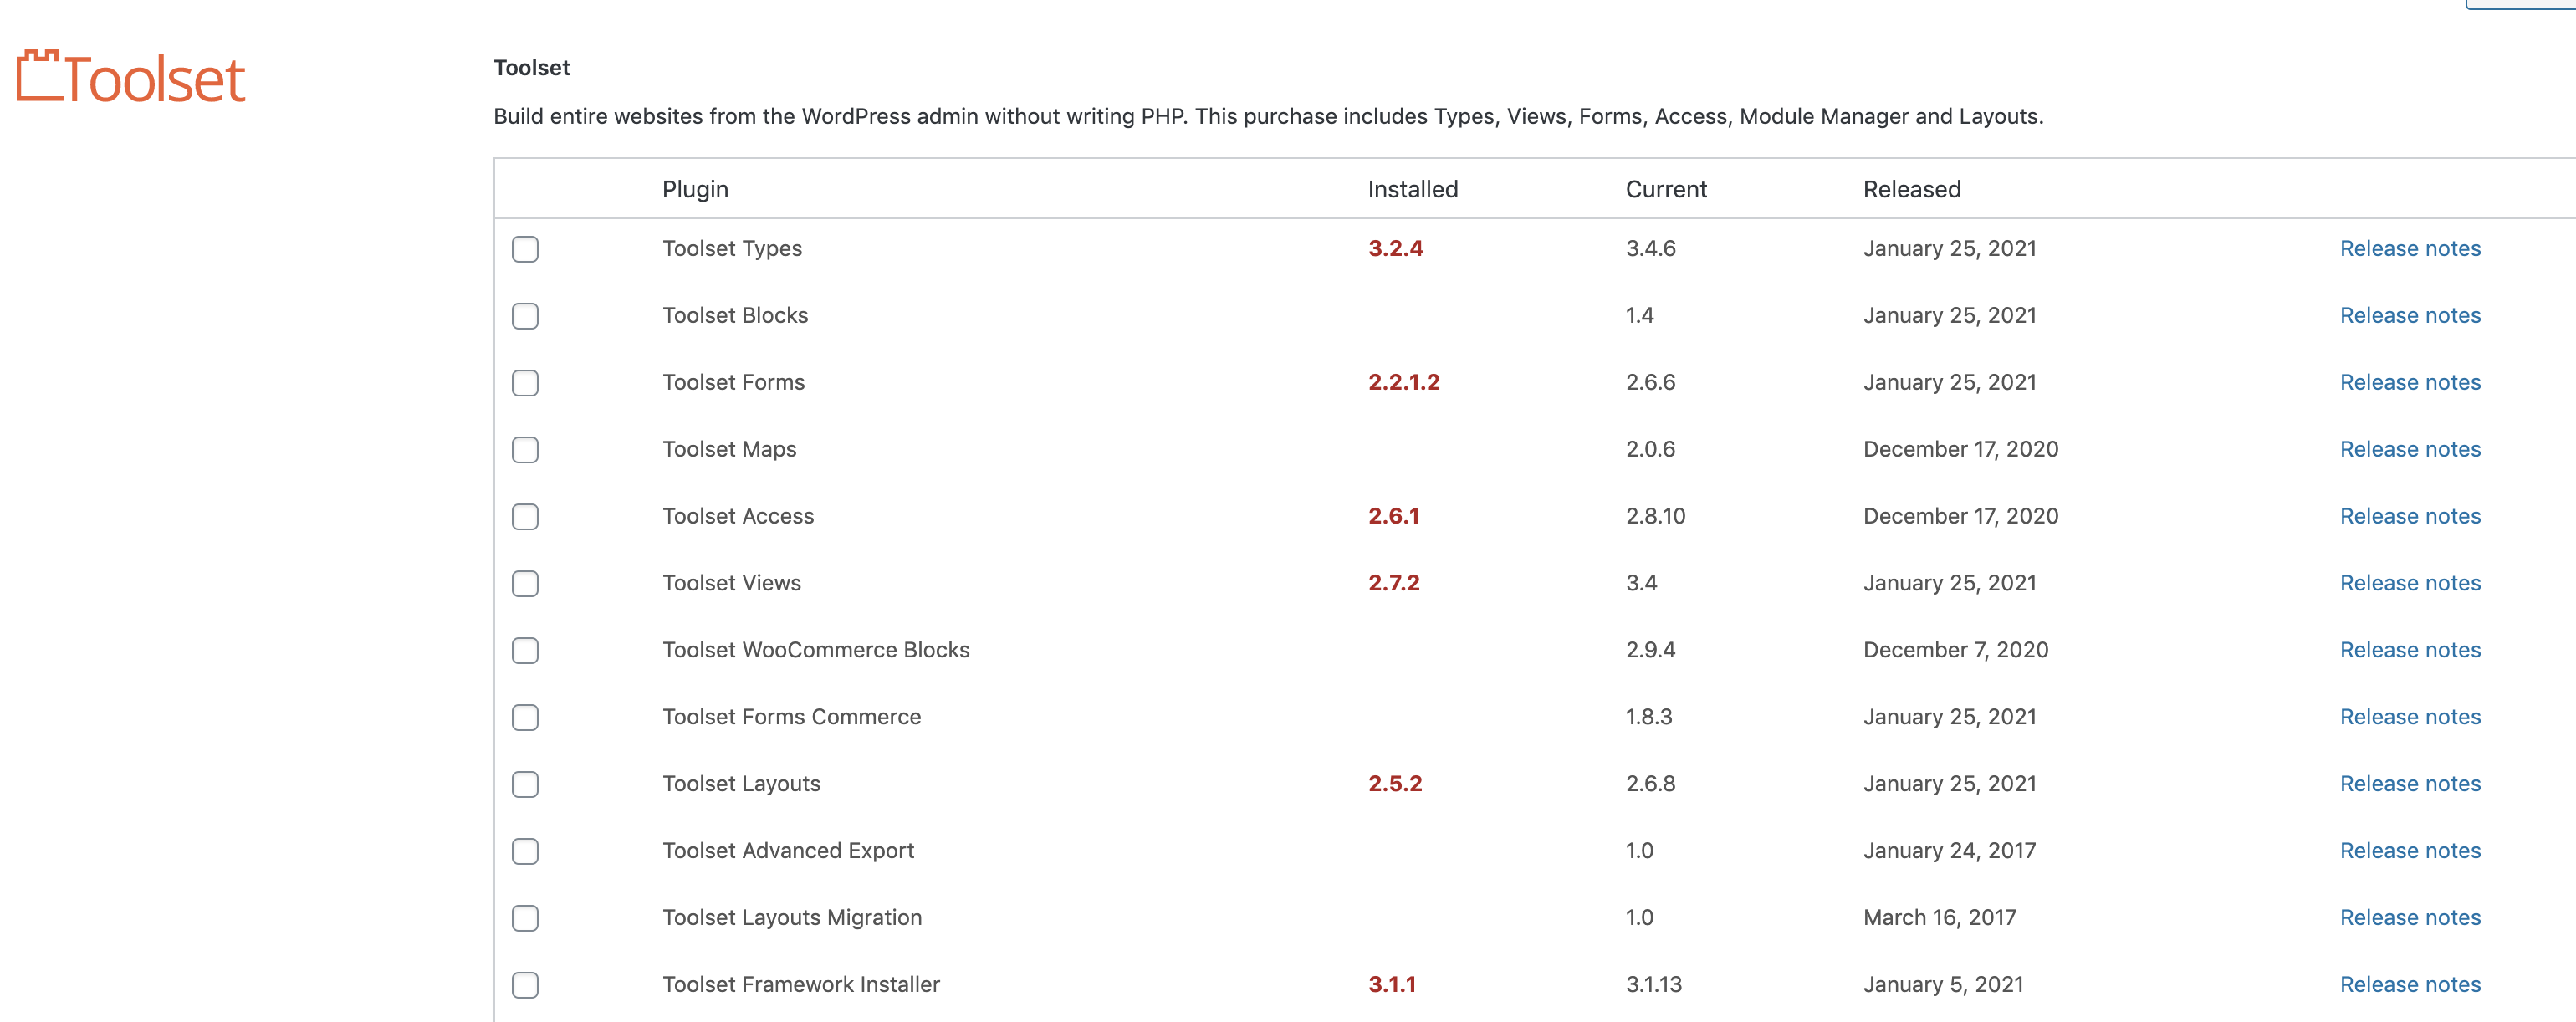This screenshot has height=1022, width=2576.
Task: Select the Toolset Layouts checkbox
Action: coord(525,785)
